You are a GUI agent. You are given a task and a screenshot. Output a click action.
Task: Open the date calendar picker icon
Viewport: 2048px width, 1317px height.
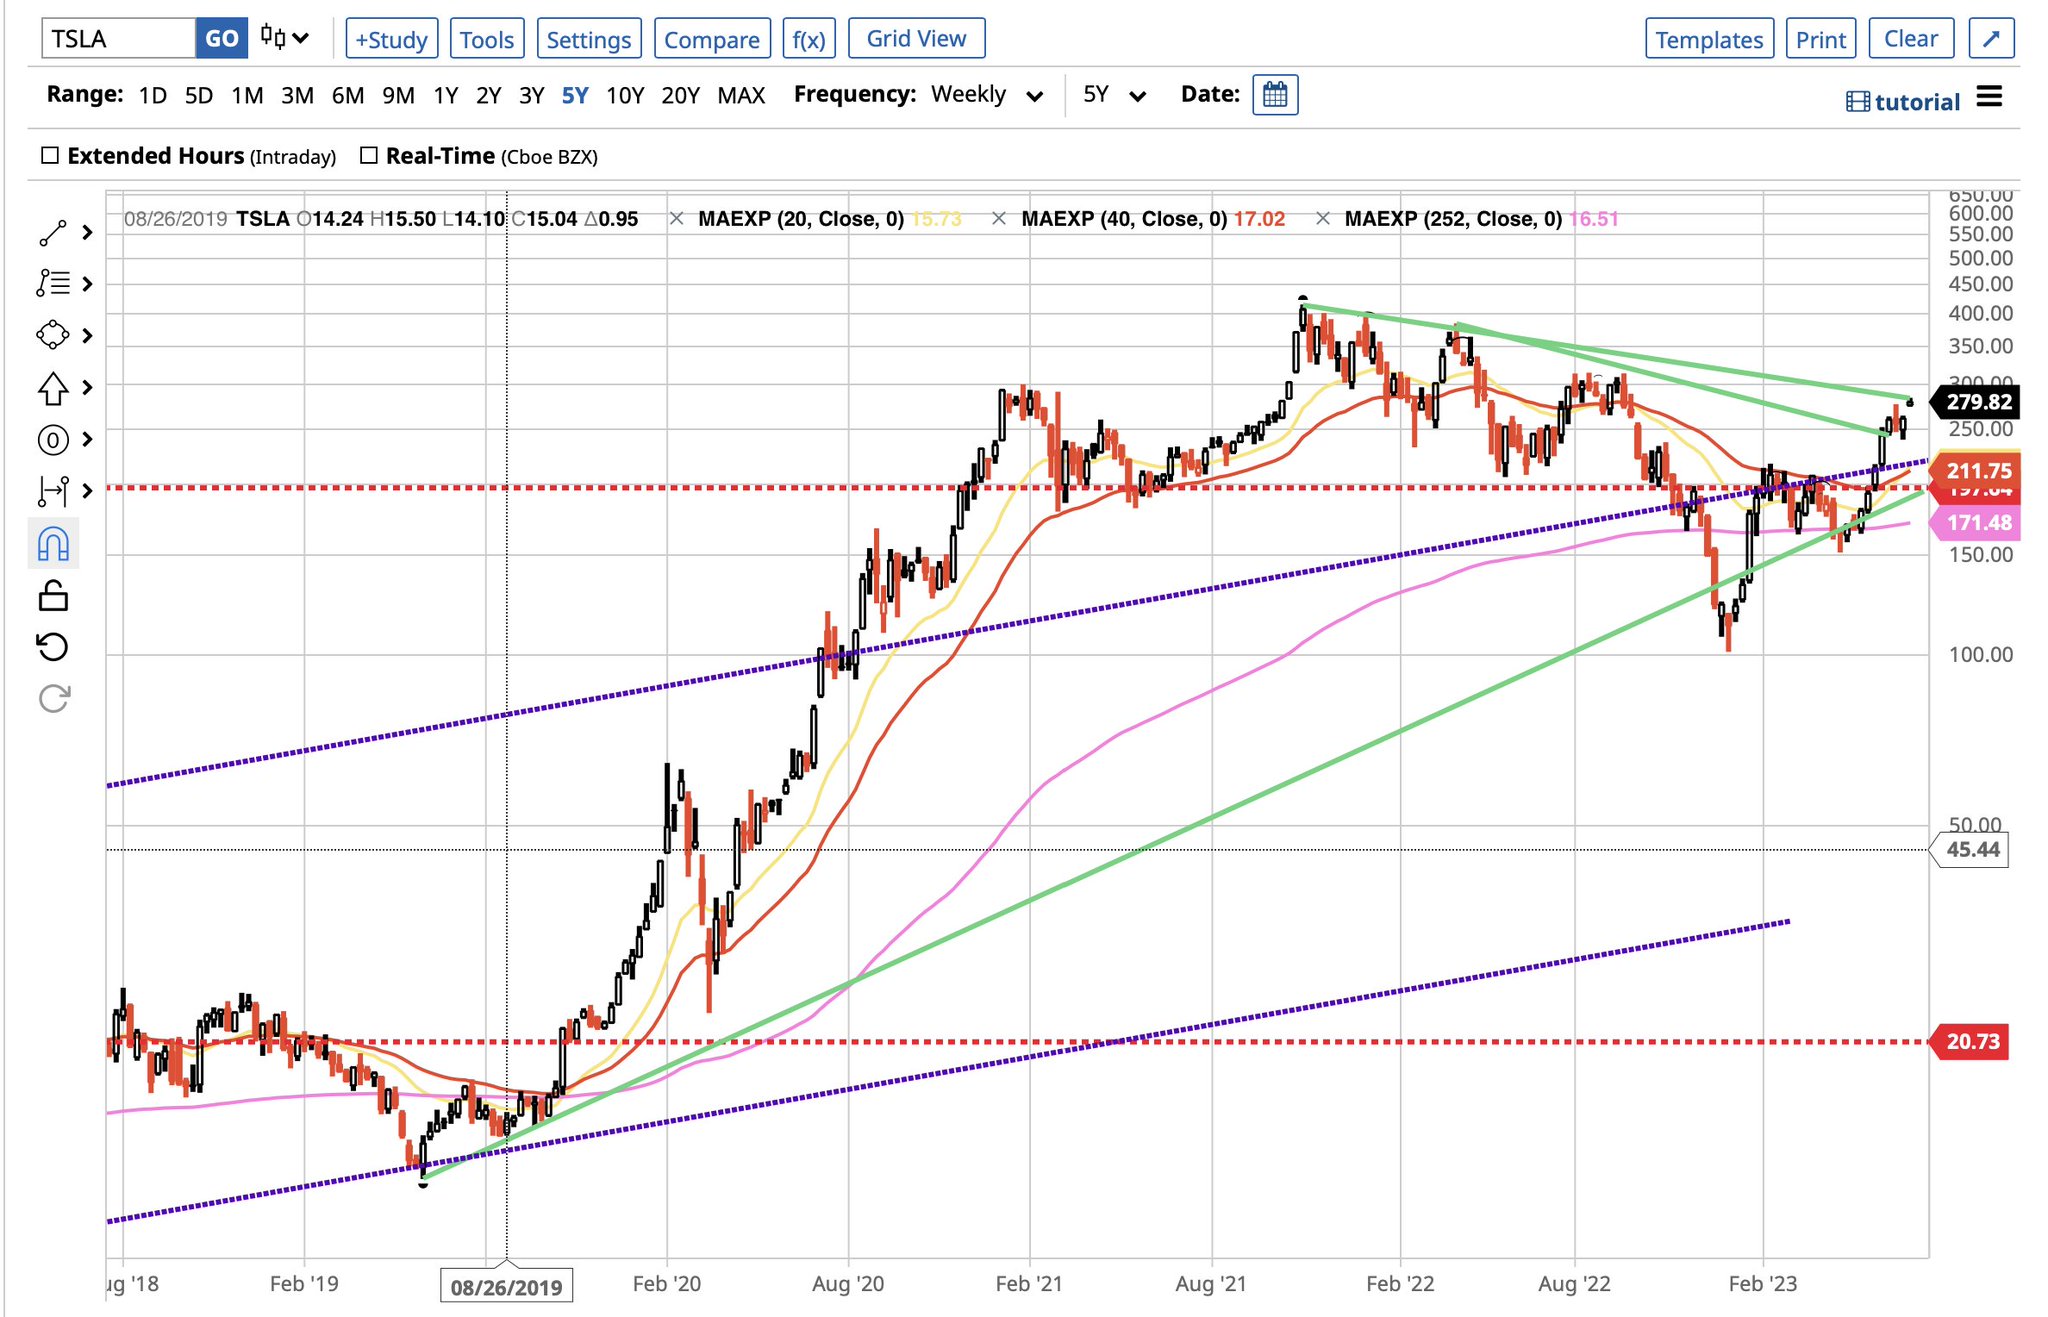[x=1274, y=95]
